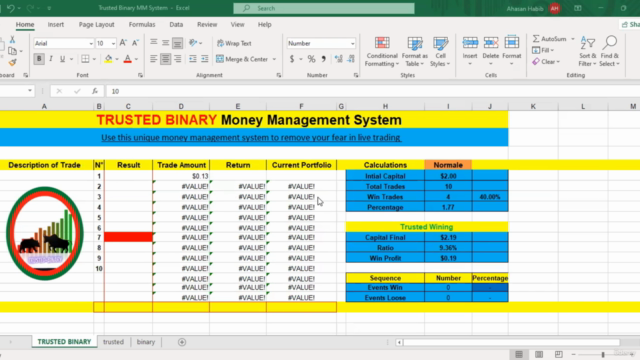Open Find & Select
The image size is (640, 360).
click(x=609, y=52)
